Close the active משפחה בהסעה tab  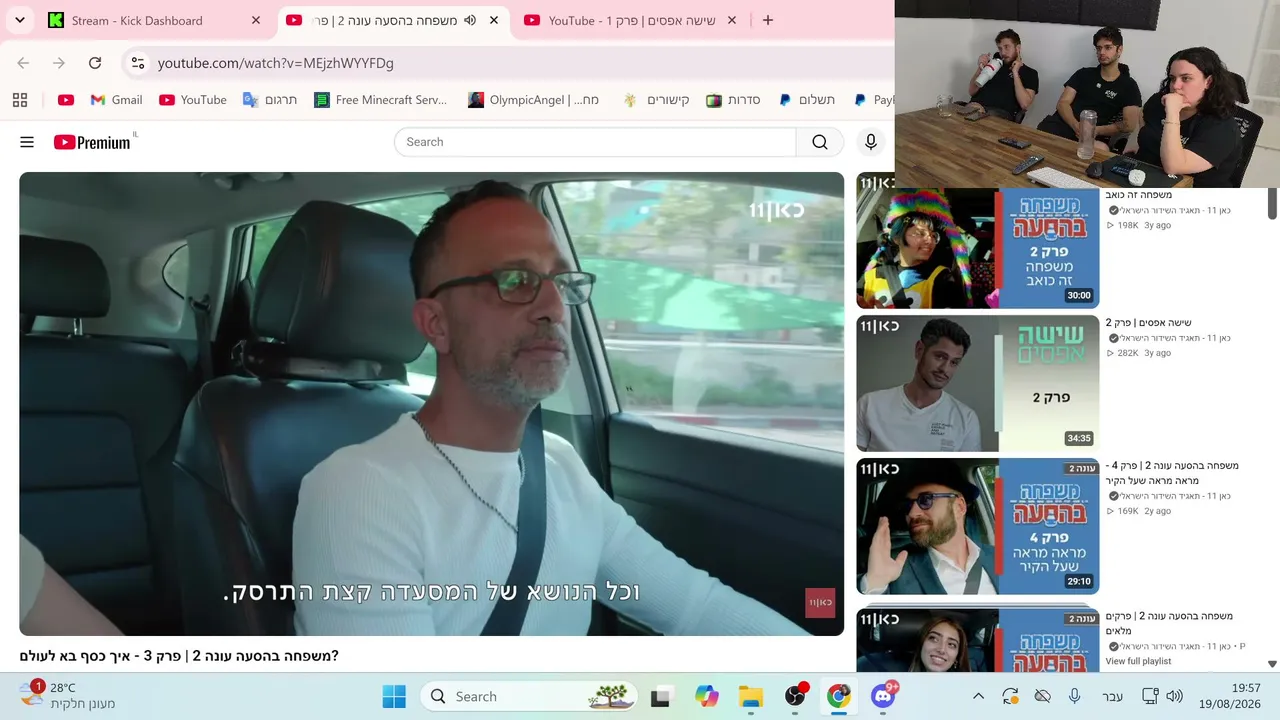point(494,20)
